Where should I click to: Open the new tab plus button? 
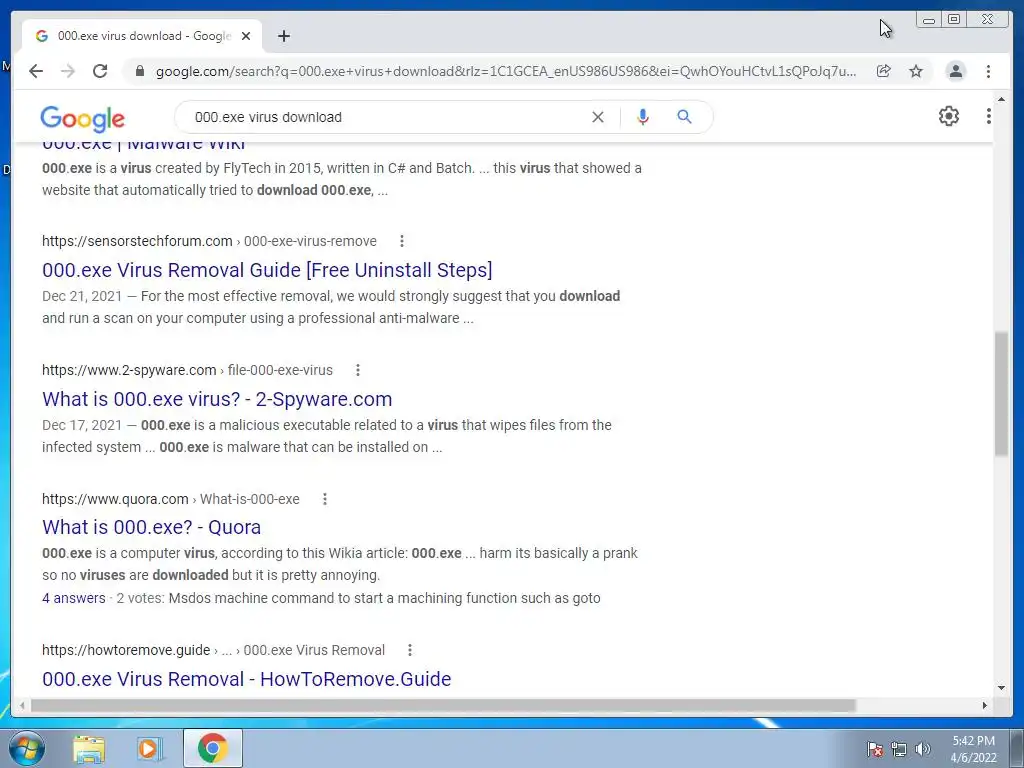[283, 36]
